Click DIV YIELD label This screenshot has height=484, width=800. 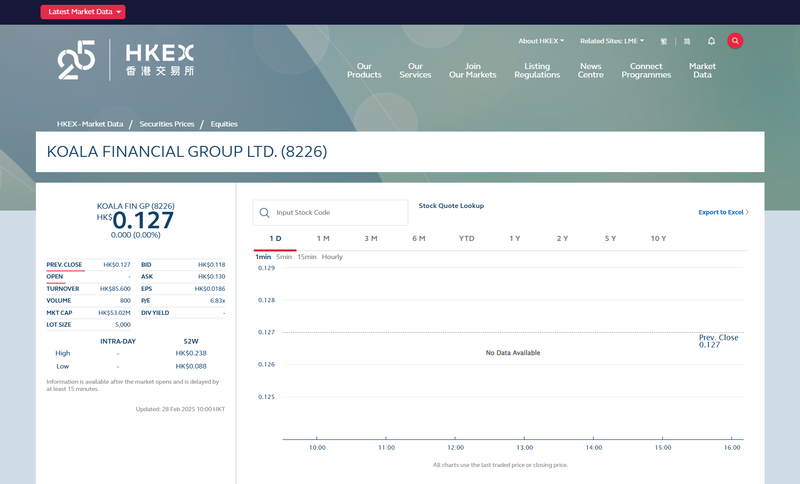(x=155, y=313)
